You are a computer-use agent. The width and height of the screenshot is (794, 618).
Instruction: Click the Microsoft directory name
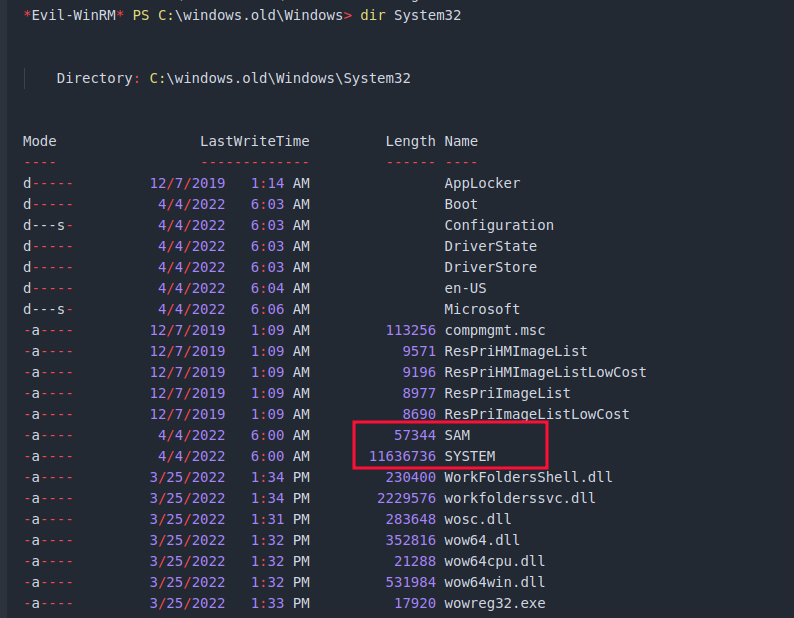pos(482,309)
